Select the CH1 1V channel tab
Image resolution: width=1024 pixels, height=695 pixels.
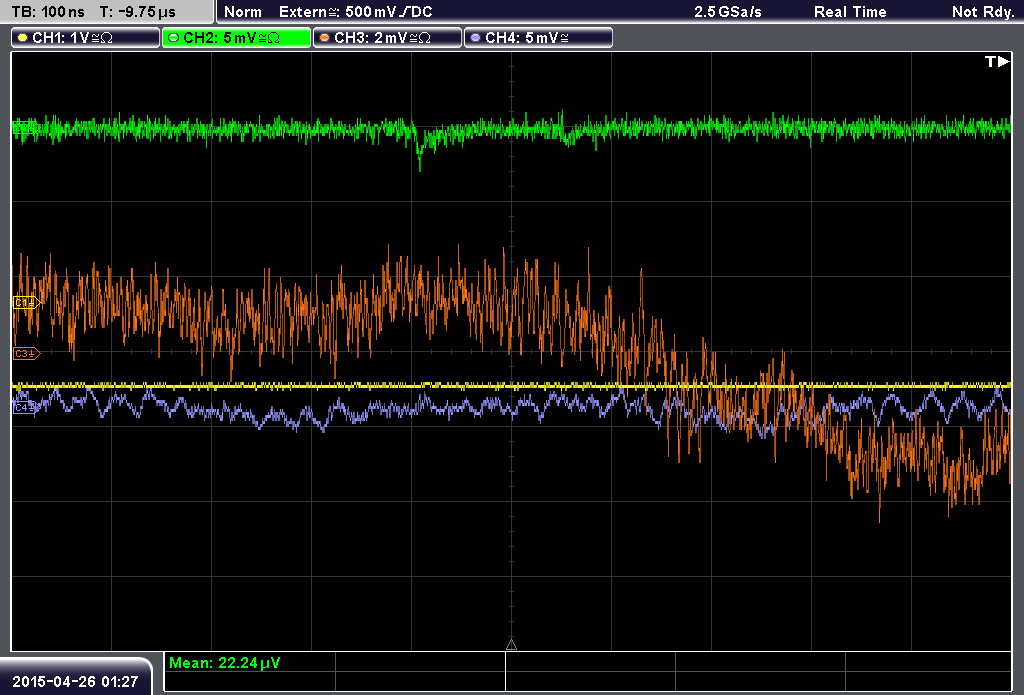[86, 38]
